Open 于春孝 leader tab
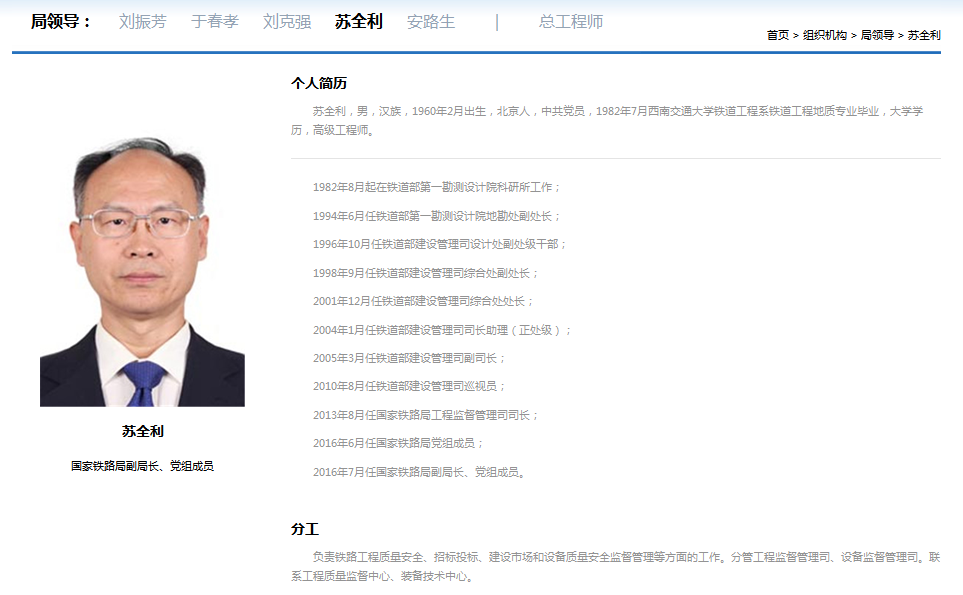Screen dimensions: 963x595 click(x=214, y=21)
